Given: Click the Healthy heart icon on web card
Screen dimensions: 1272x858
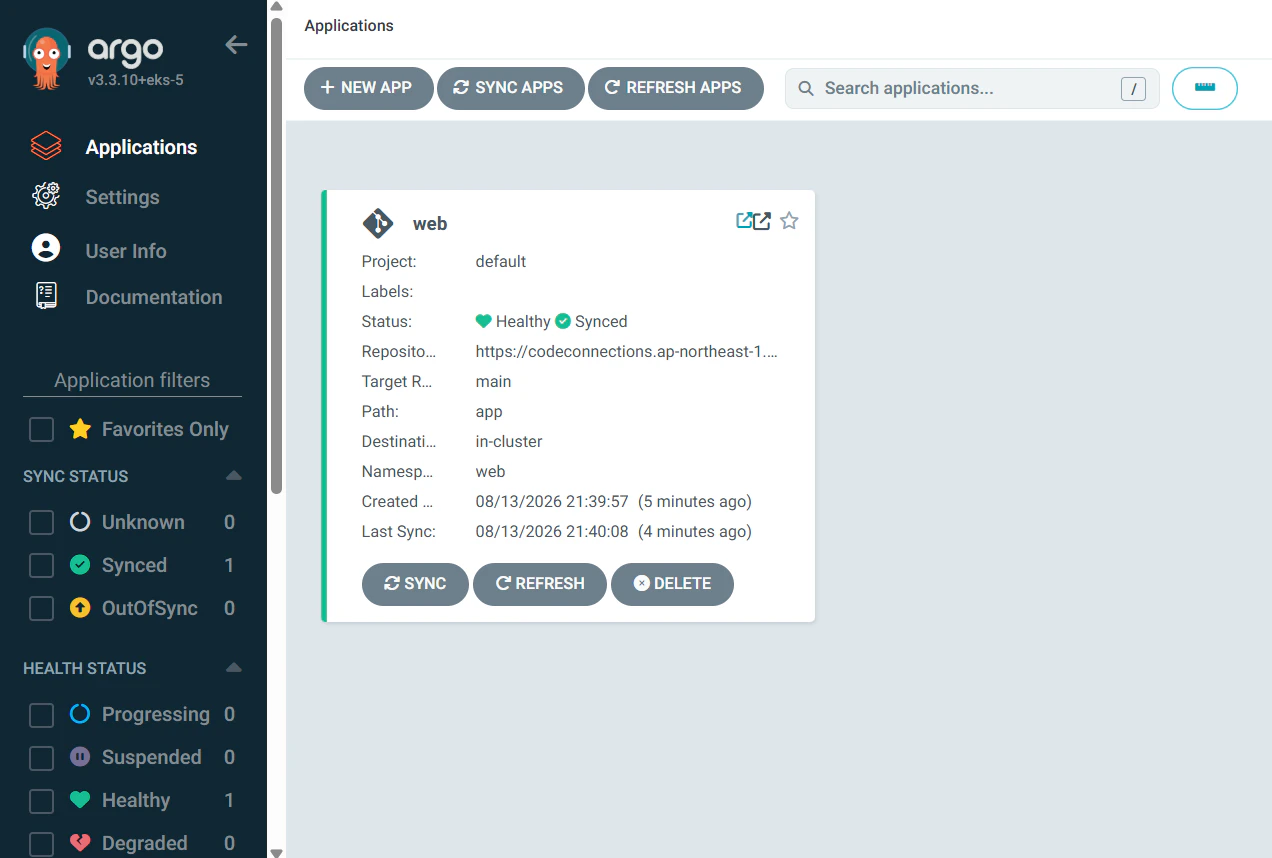Looking at the screenshot, I should [x=483, y=321].
